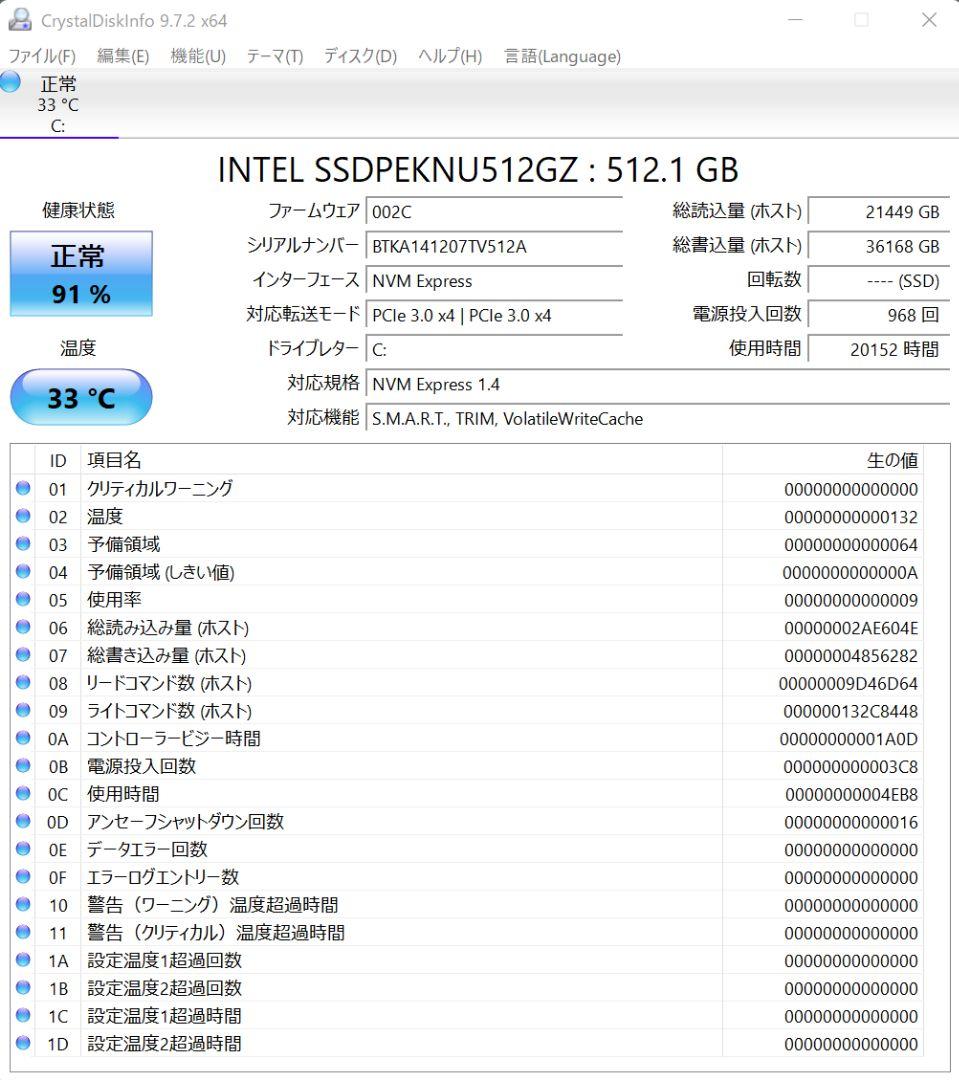Click rotation rate value ---- (SSD)
This screenshot has width=959, height=1080.
coord(879,281)
